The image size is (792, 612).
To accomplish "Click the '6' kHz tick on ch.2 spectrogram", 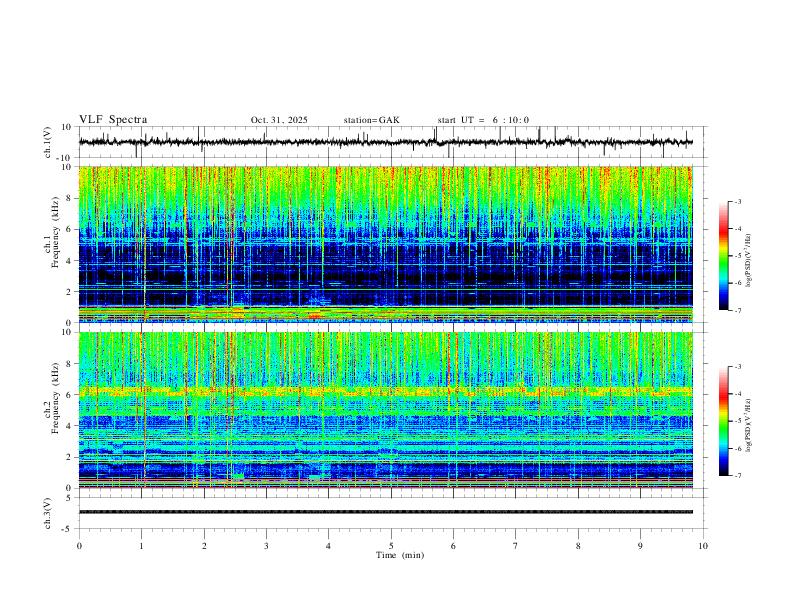I will [69, 395].
